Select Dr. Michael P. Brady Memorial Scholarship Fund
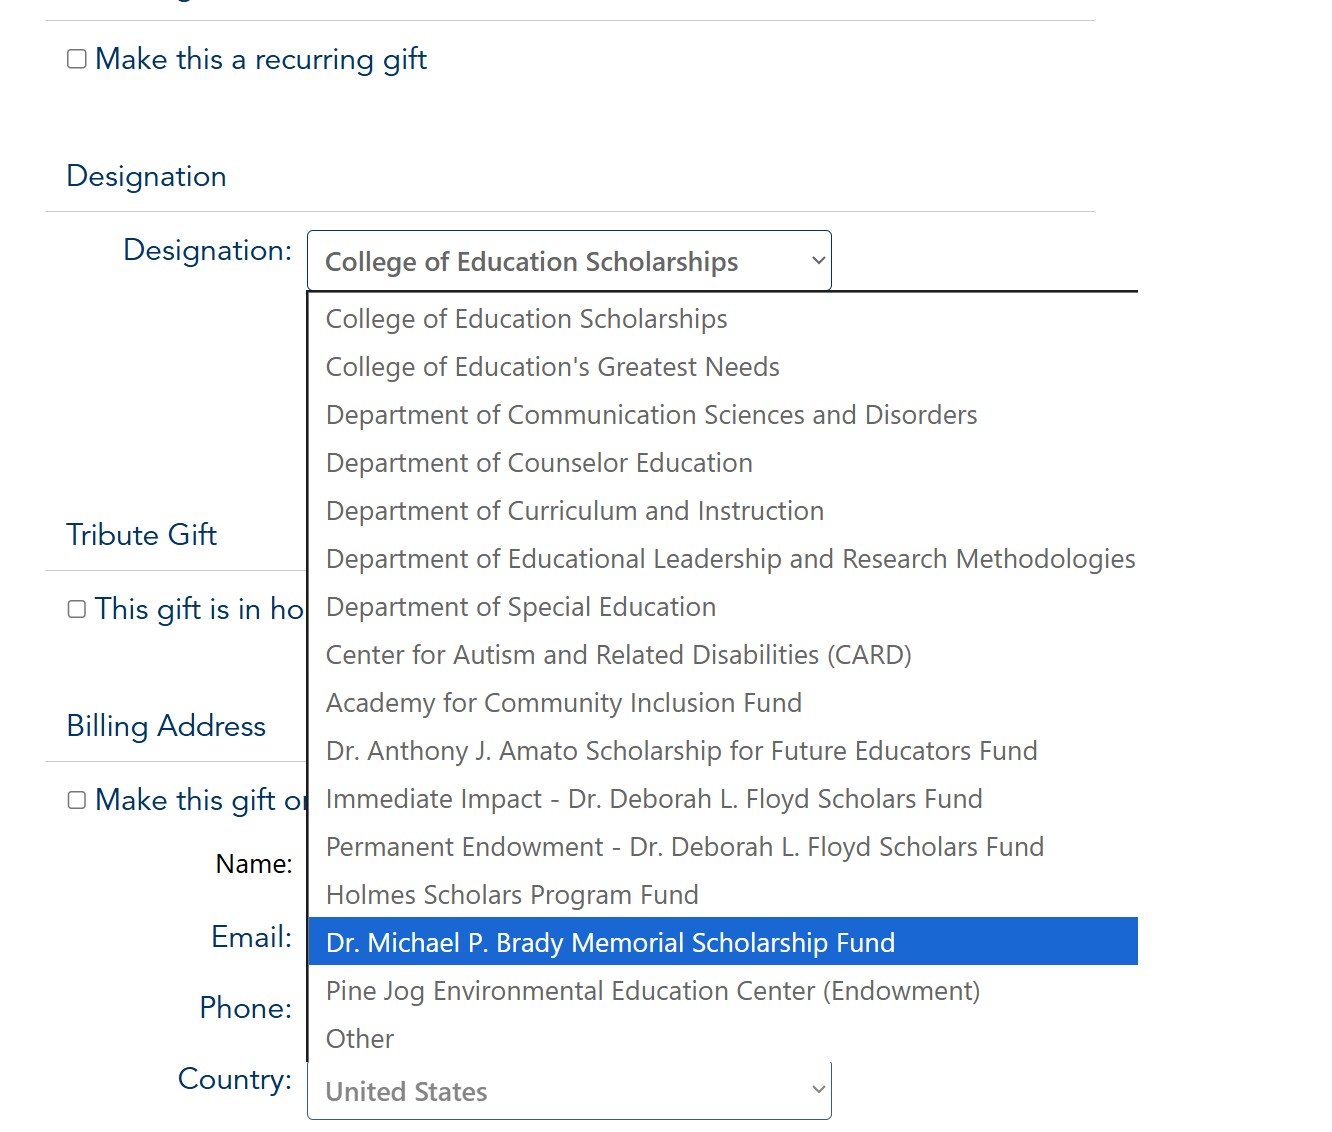 (x=611, y=943)
